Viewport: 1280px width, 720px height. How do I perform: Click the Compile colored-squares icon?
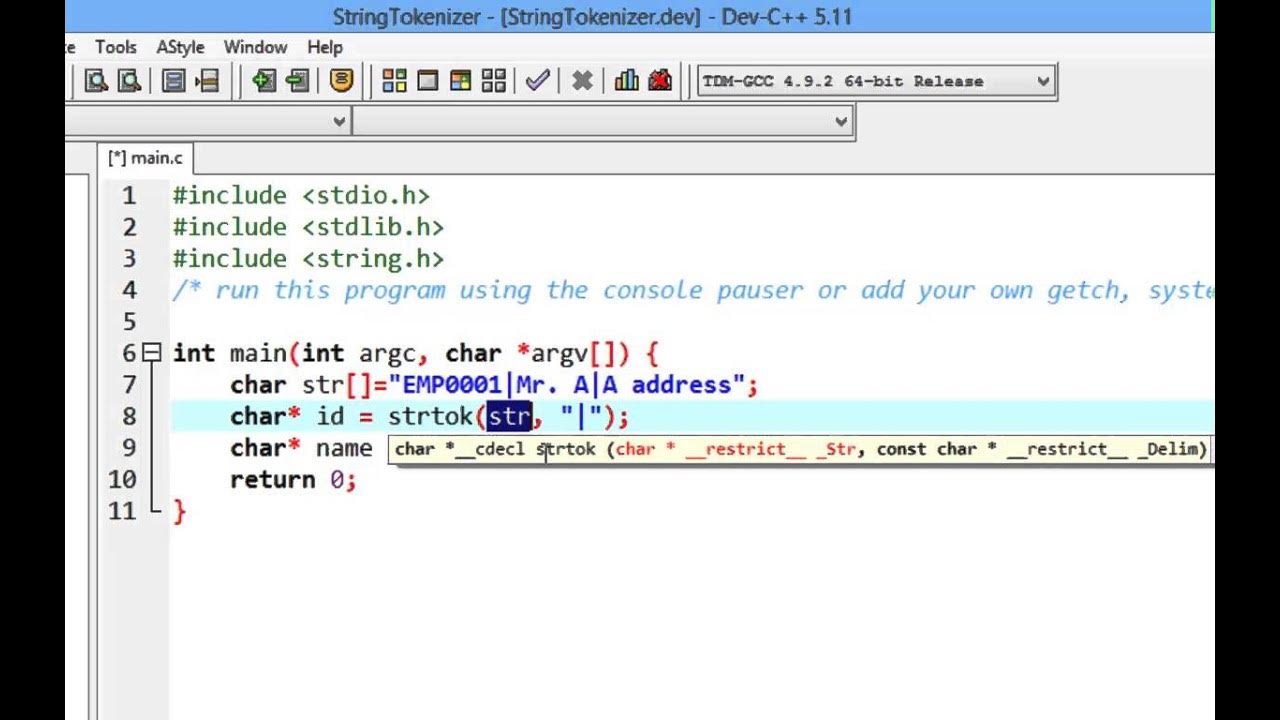[394, 81]
